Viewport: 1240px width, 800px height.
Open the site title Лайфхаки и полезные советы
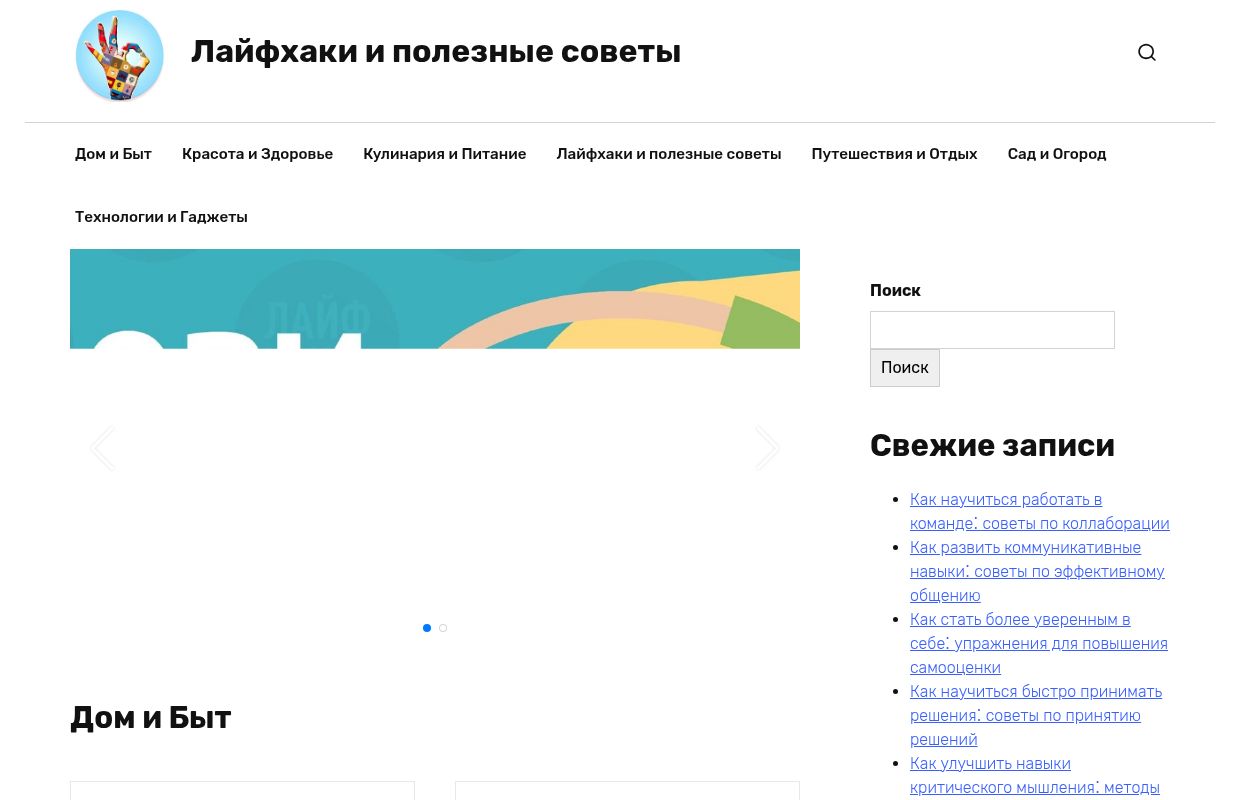click(436, 51)
